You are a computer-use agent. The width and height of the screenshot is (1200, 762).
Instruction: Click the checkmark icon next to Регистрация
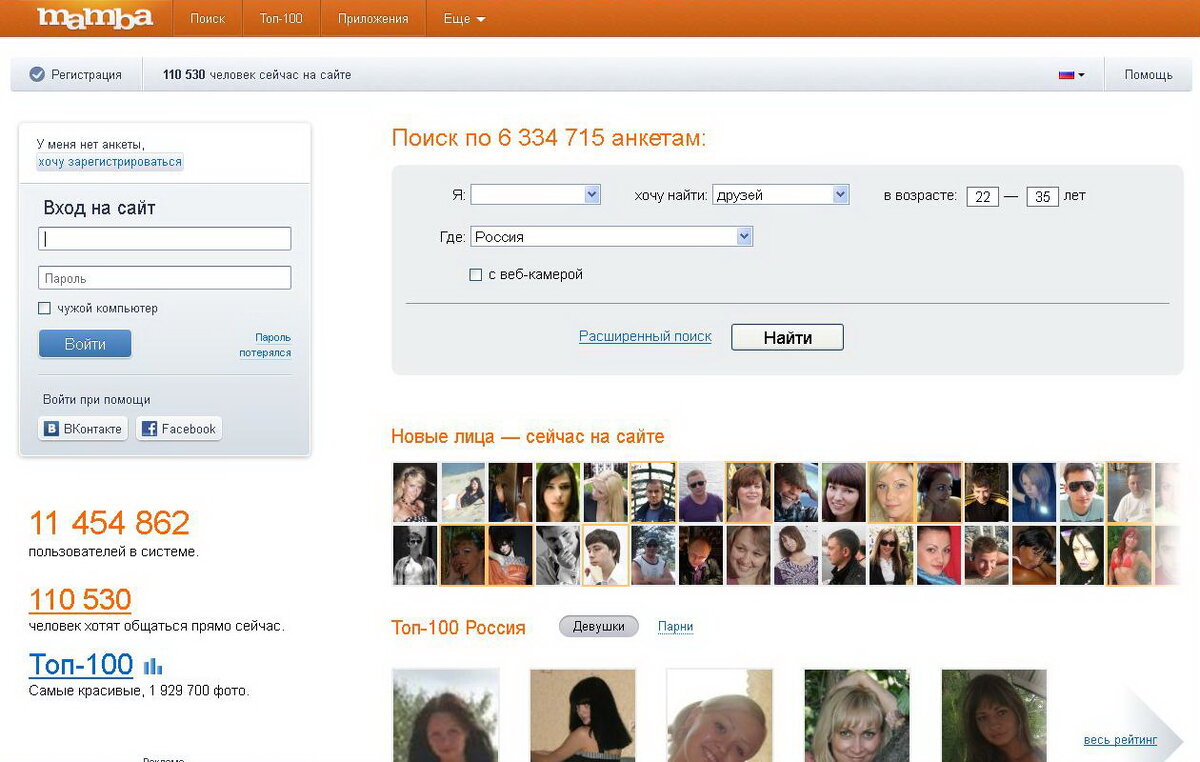pos(38,73)
